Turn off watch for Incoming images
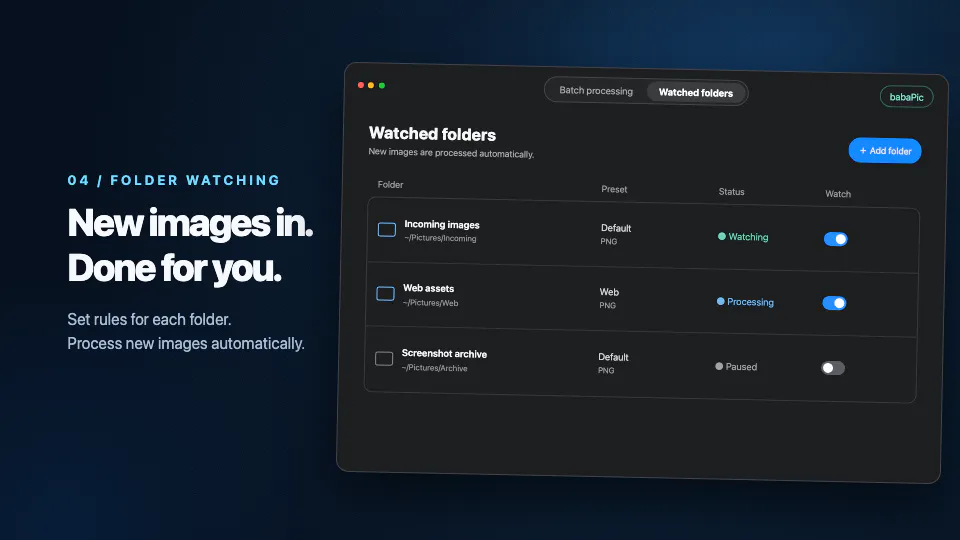 point(836,239)
